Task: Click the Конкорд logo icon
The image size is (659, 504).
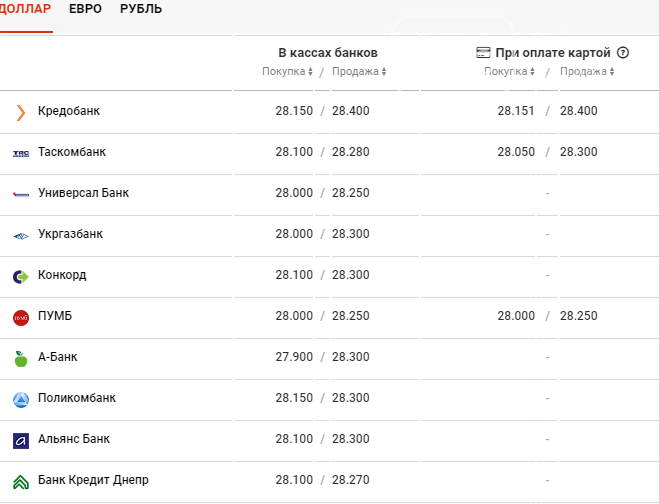Action: (x=21, y=276)
